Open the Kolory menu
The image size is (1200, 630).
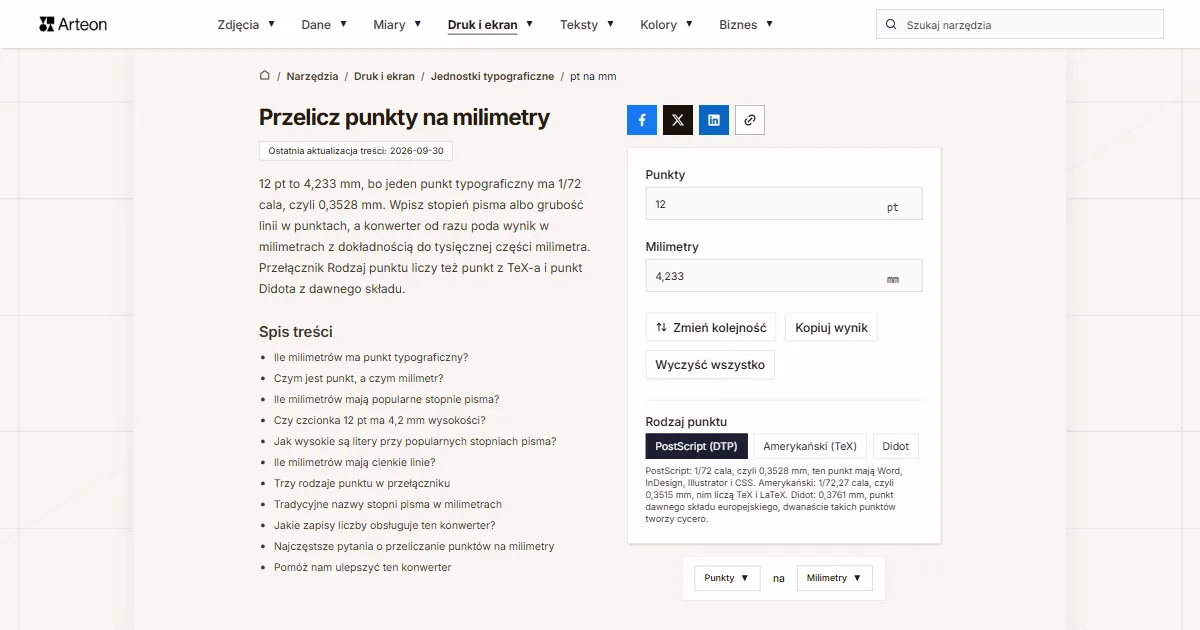point(666,25)
